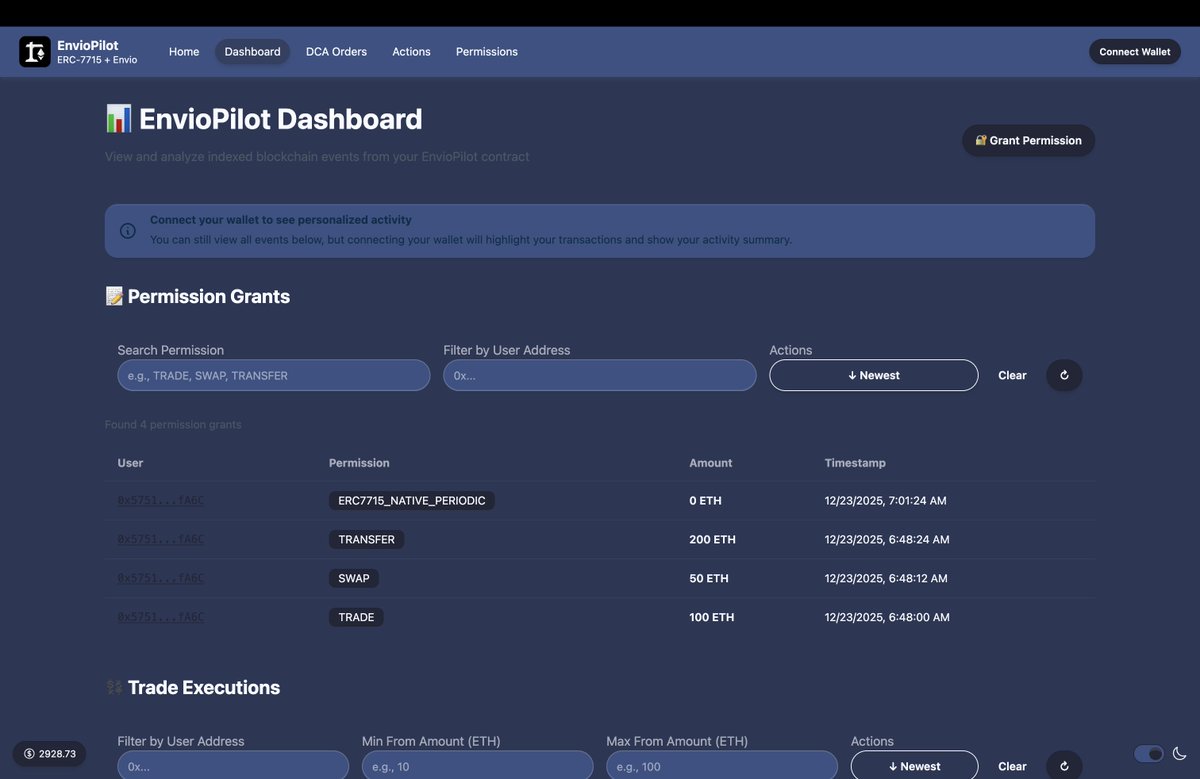Click the 50 ETH amount cell
Viewport: 1200px width, 779px height.
point(709,579)
